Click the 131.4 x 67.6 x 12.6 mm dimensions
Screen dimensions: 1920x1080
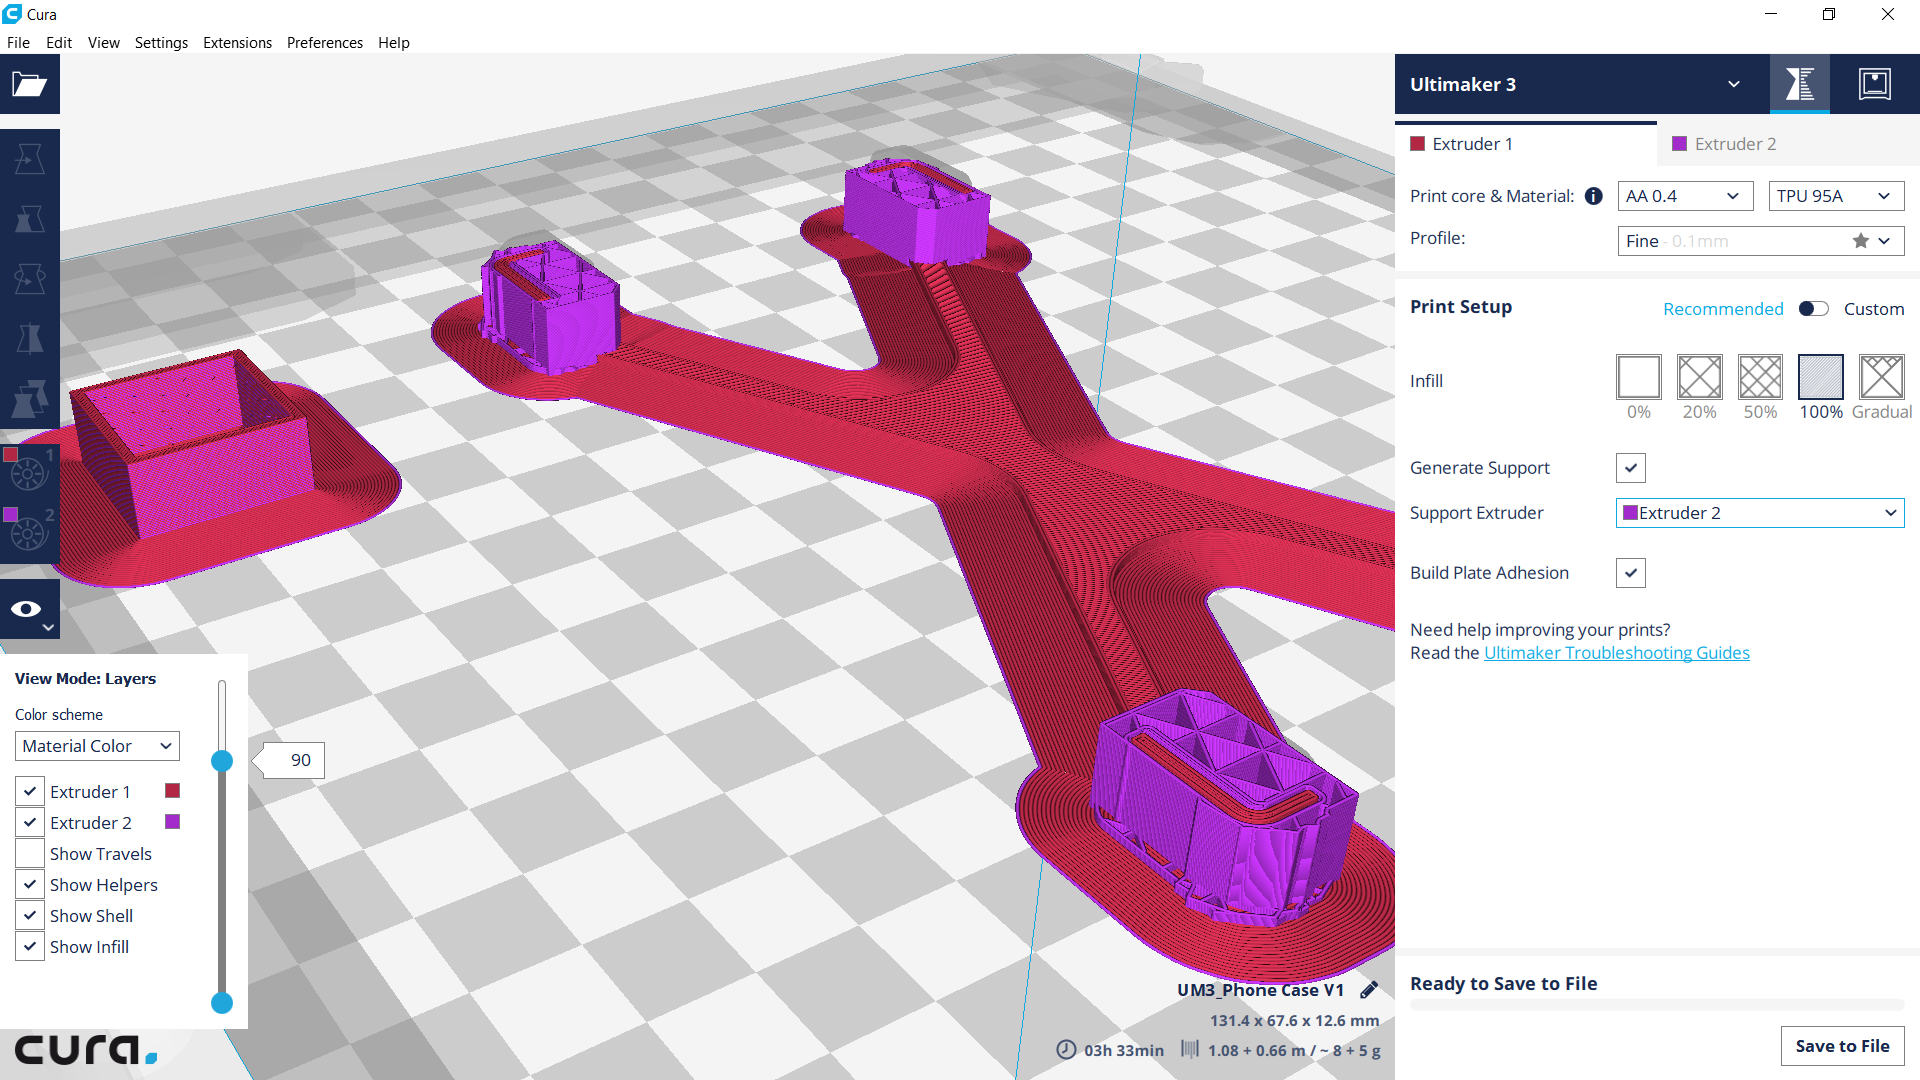pos(1294,1021)
